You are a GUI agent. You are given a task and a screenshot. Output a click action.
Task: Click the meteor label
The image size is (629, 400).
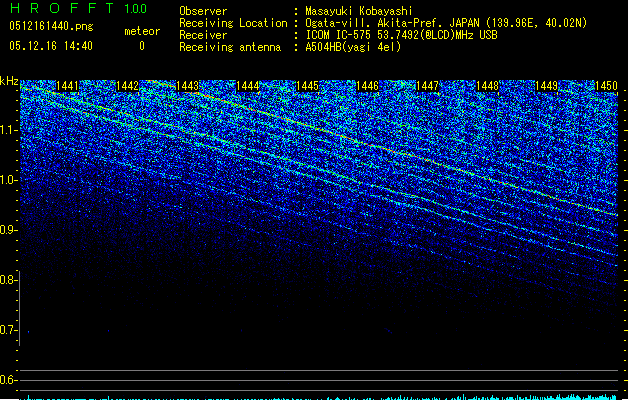click(x=142, y=31)
